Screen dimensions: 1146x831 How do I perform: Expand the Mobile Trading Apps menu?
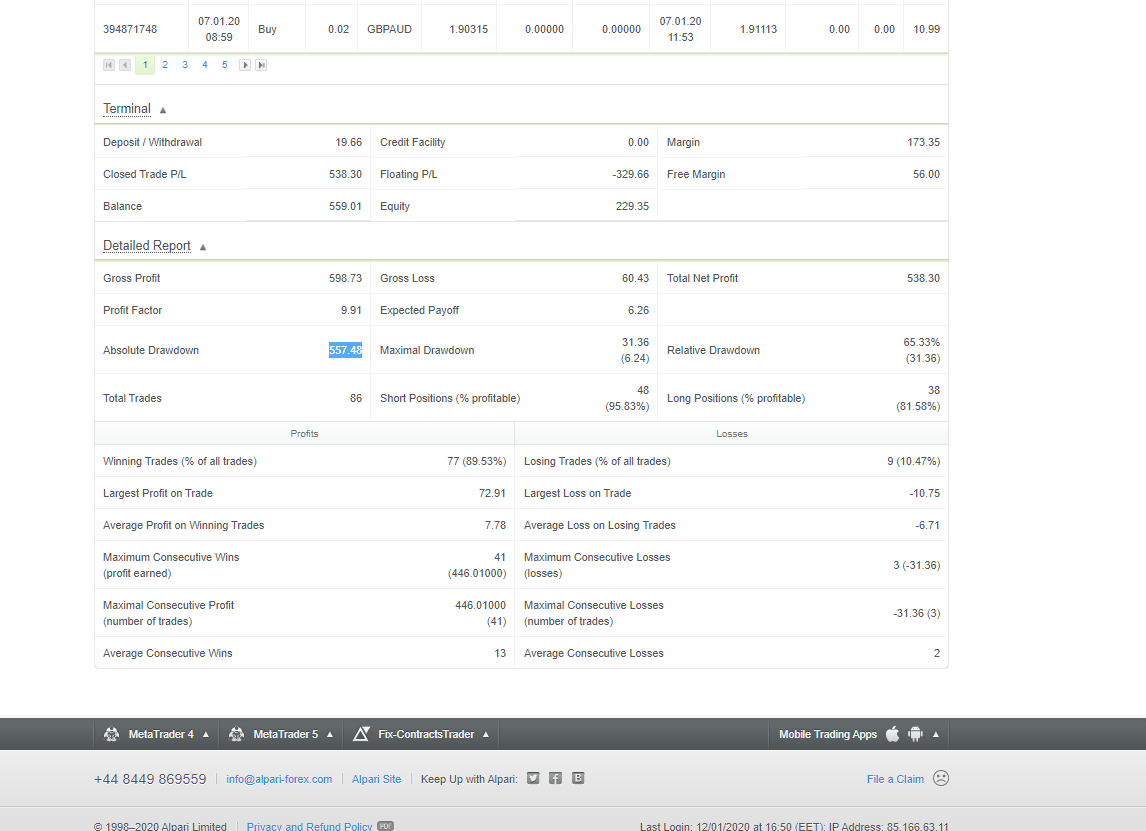(828, 734)
